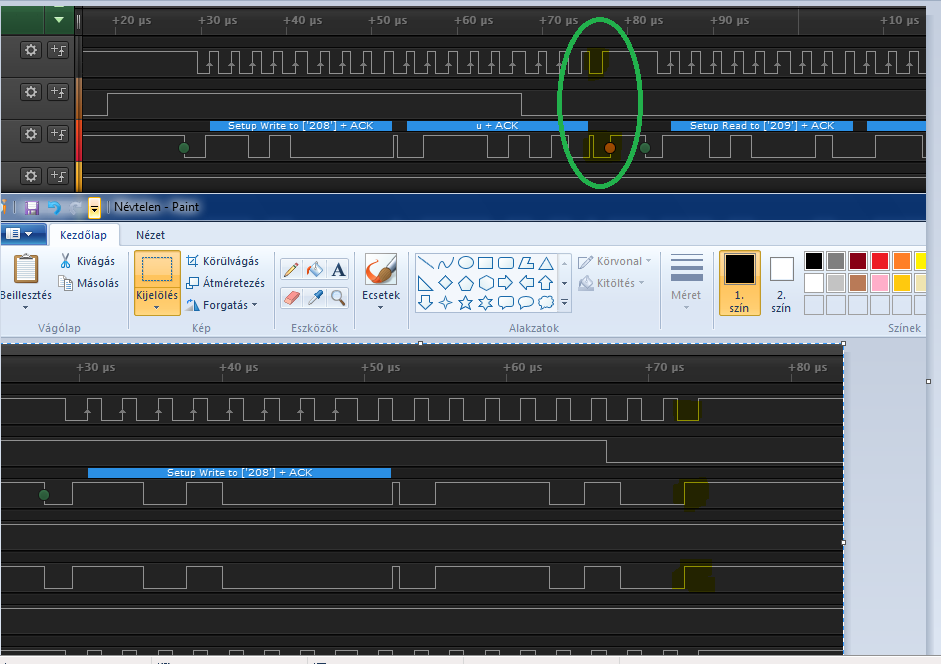This screenshot has width=941, height=664.
Task: Toggle edge trigger on red analyzer channel
Action: click(58, 134)
